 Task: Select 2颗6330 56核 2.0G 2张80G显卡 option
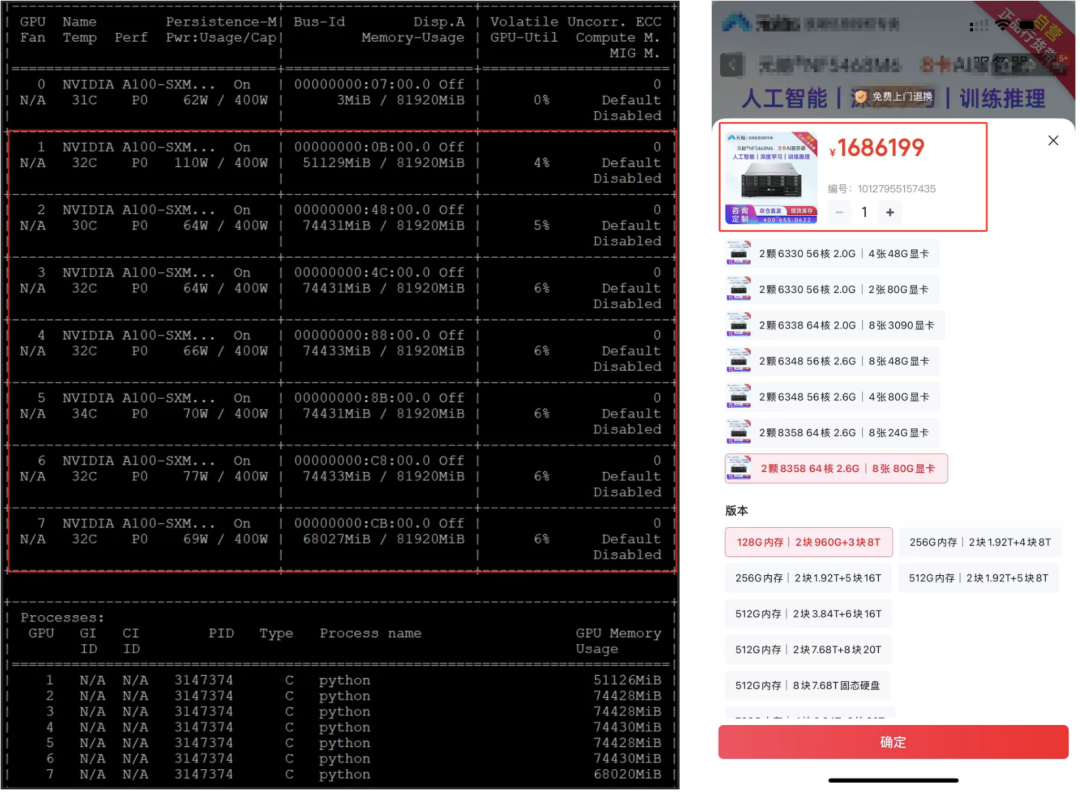click(831, 289)
